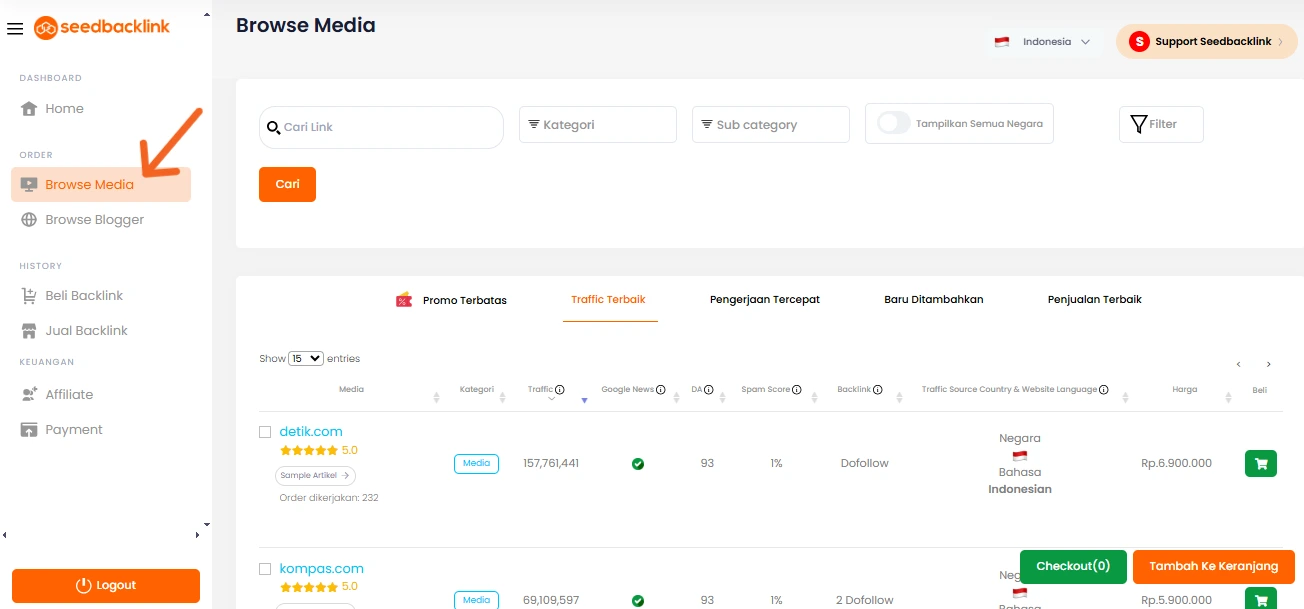Switch to Traffic Terbaik tab
The height and width of the screenshot is (609, 1304).
(608, 299)
